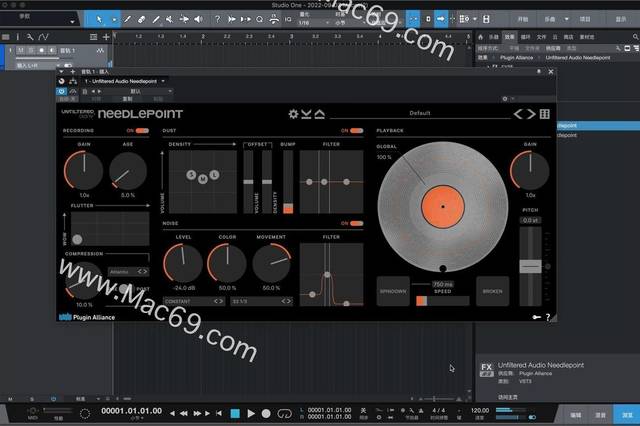Open Needlepoint preset browser grid icon
The width and height of the screenshot is (640, 426).
[545, 114]
